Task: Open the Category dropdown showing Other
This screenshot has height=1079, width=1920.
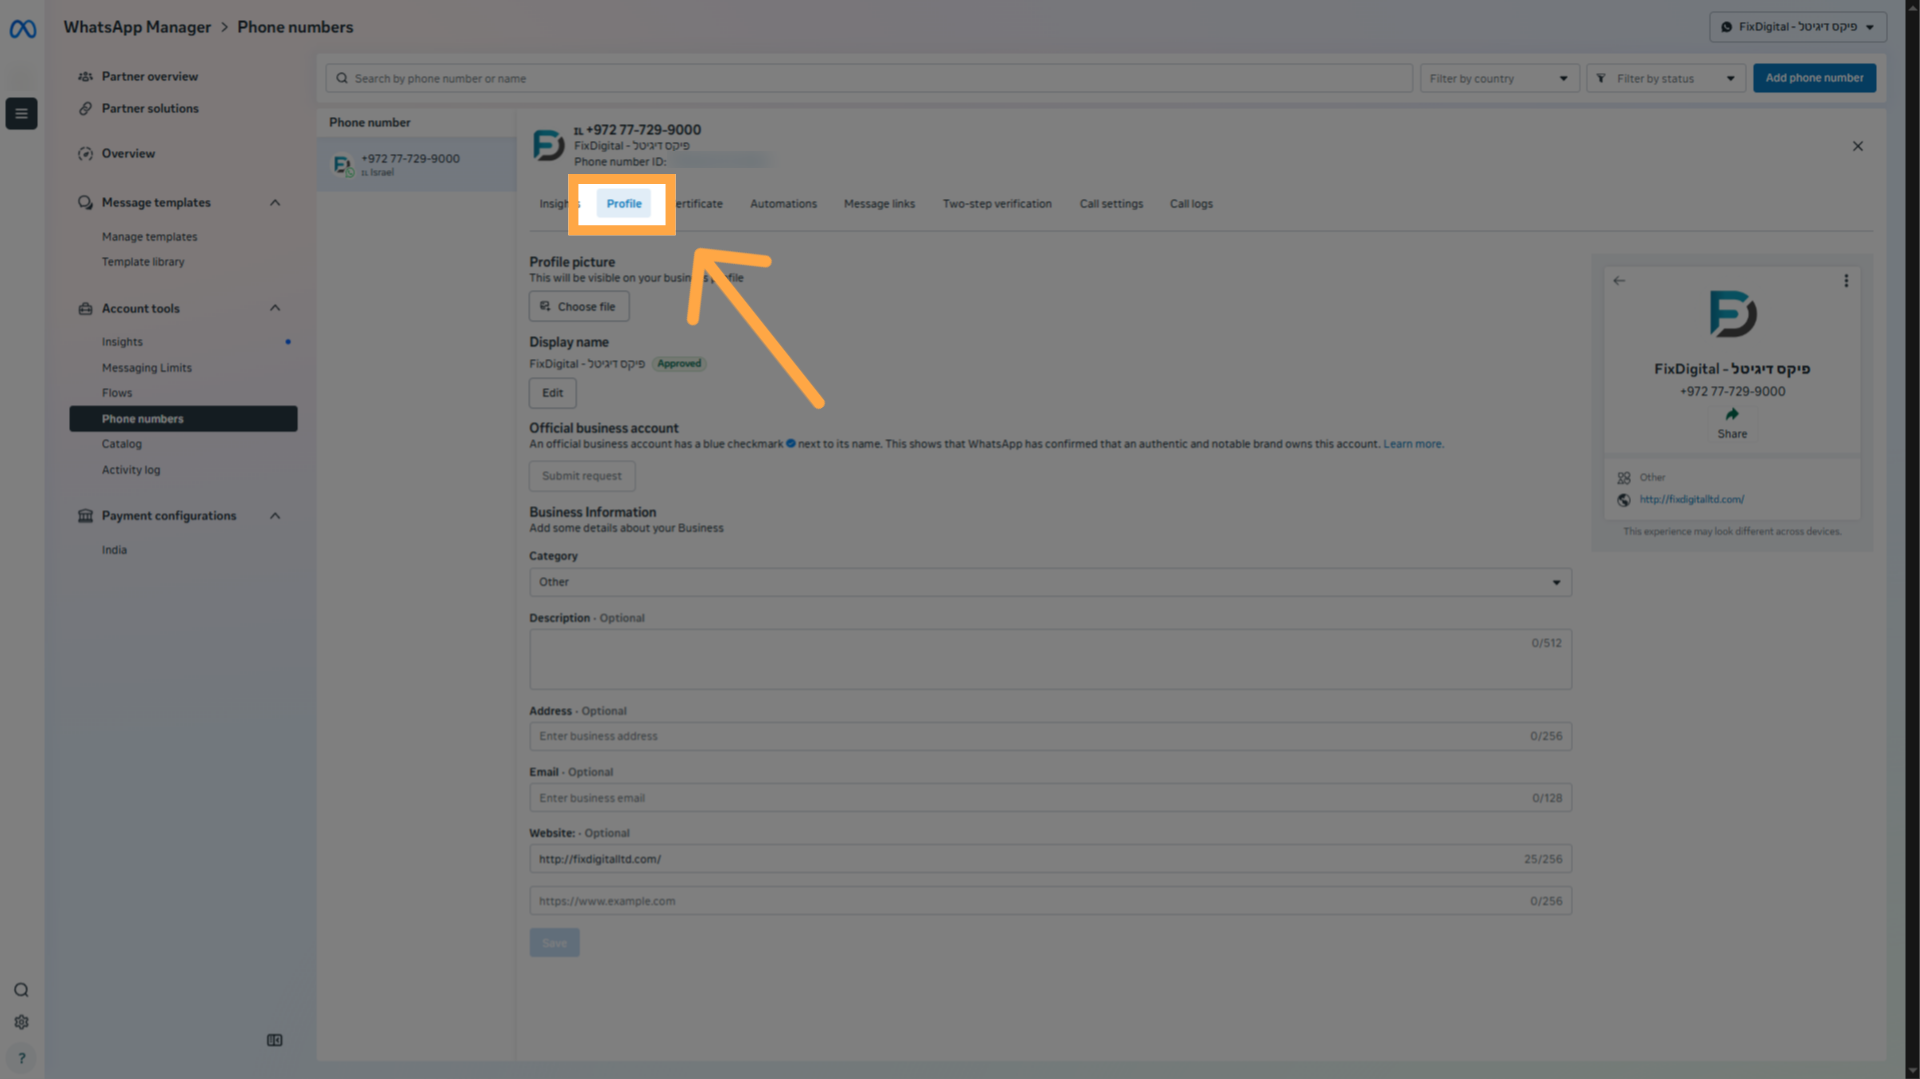Action: (1050, 582)
